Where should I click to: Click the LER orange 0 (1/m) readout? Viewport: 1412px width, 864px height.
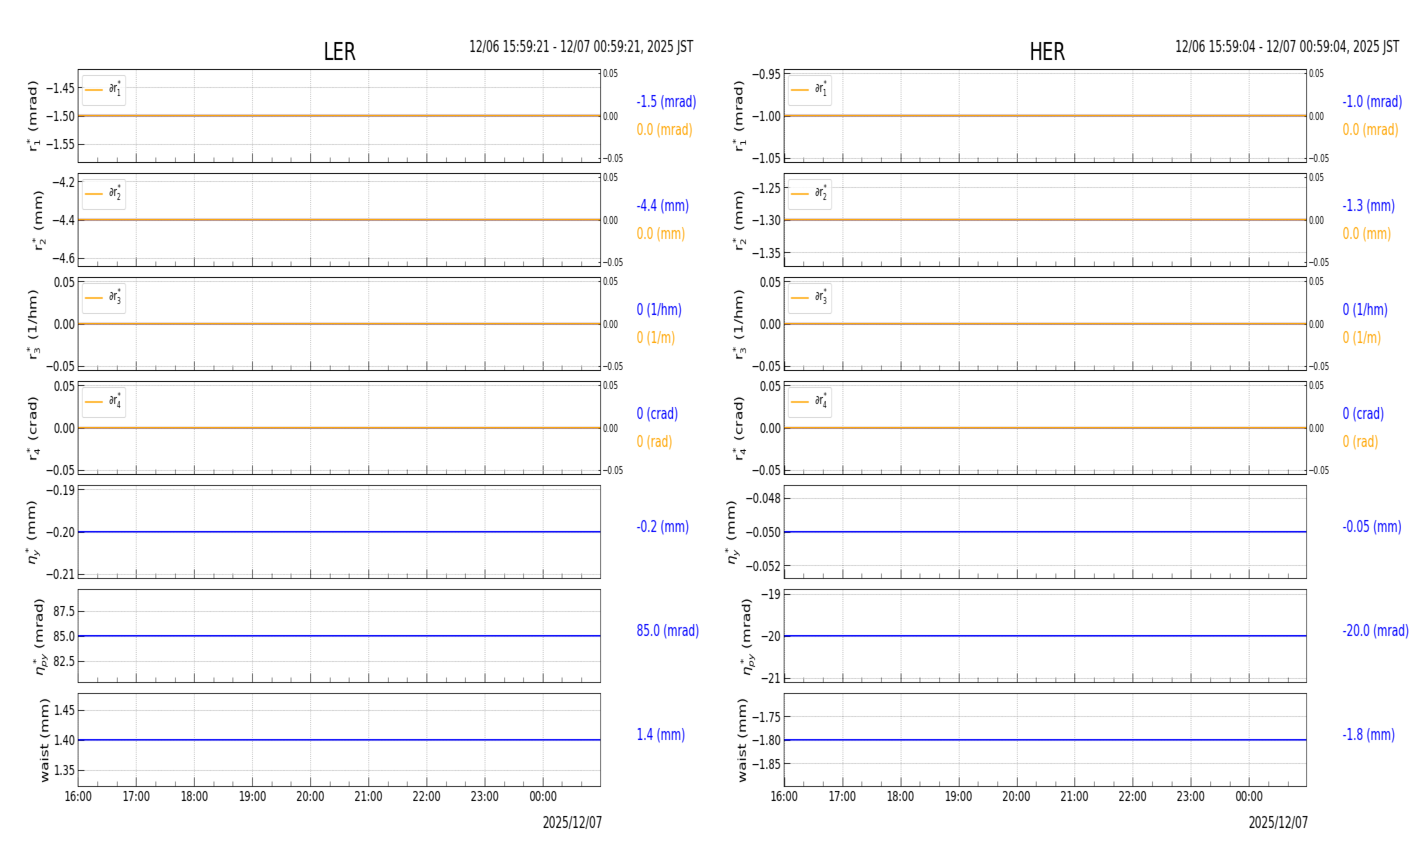click(656, 338)
